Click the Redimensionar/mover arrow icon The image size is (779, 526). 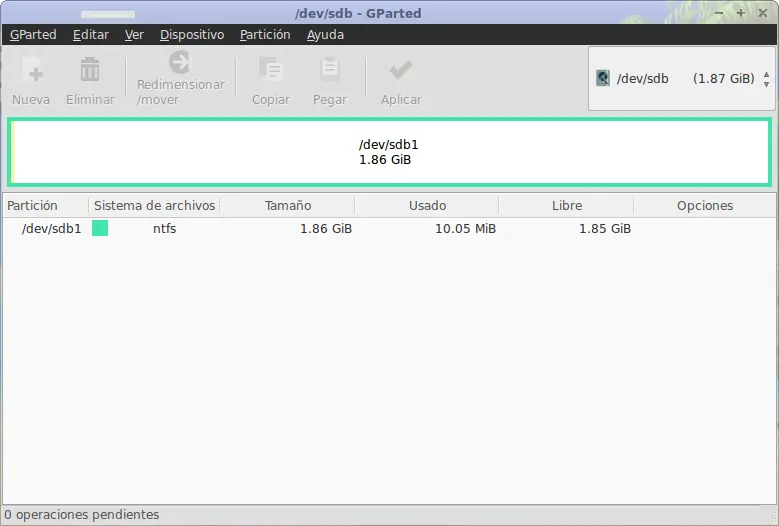click(179, 62)
